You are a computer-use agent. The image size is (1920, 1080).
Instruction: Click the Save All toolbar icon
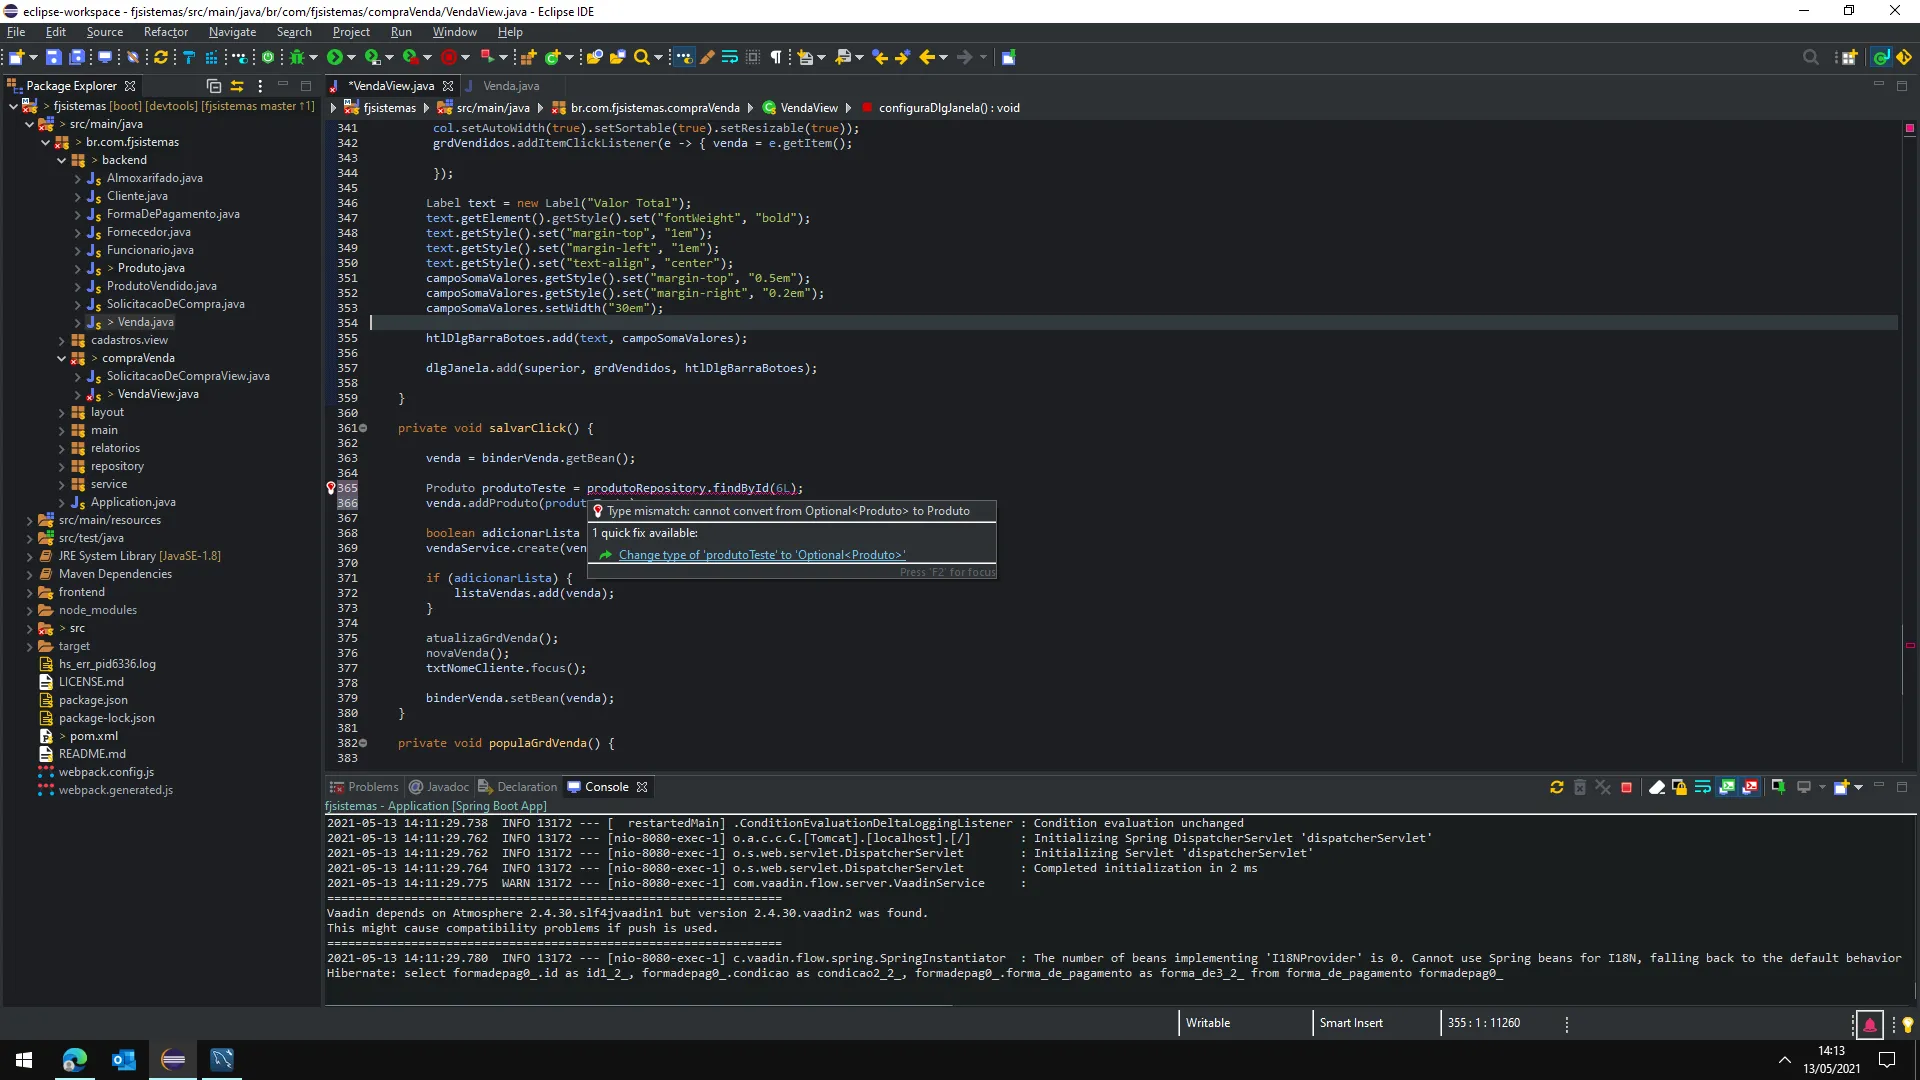[77, 57]
